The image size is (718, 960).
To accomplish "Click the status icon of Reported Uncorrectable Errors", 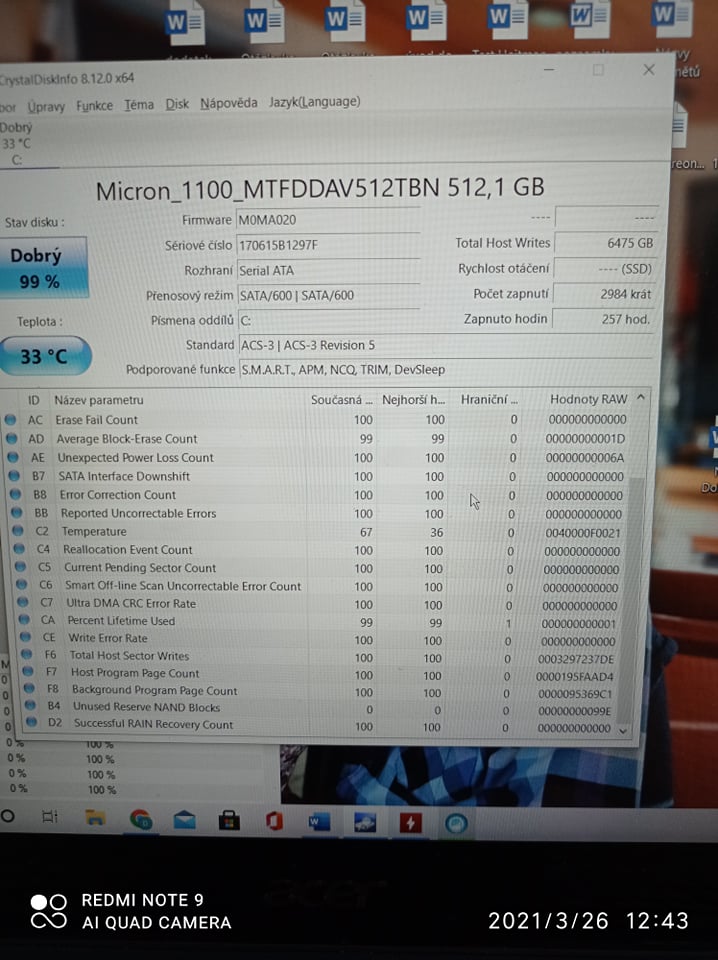I will (17, 512).
